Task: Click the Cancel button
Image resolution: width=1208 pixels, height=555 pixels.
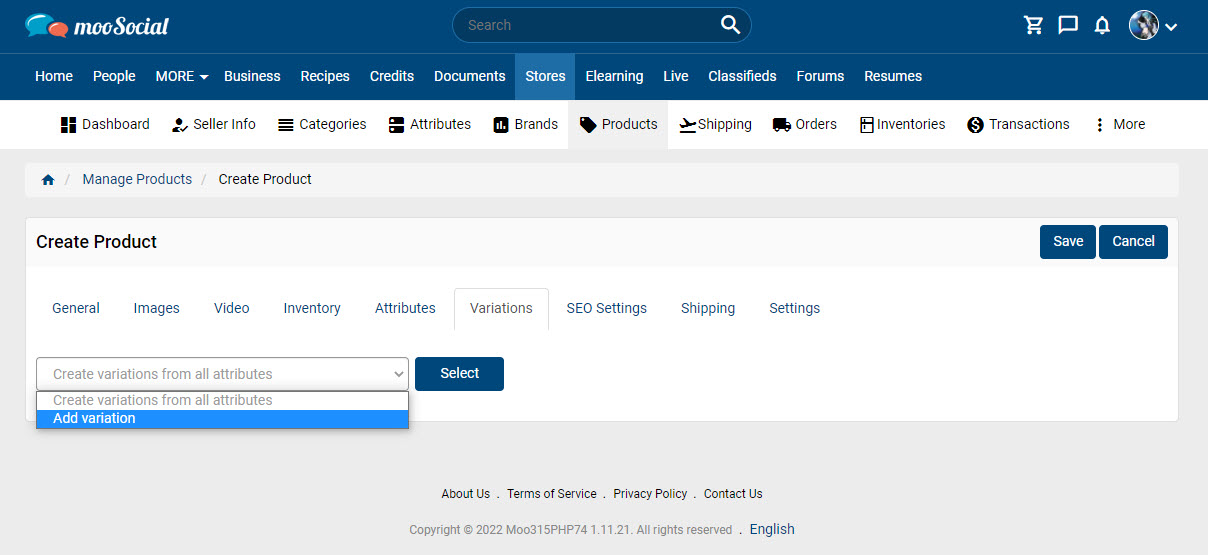Action: tap(1133, 241)
